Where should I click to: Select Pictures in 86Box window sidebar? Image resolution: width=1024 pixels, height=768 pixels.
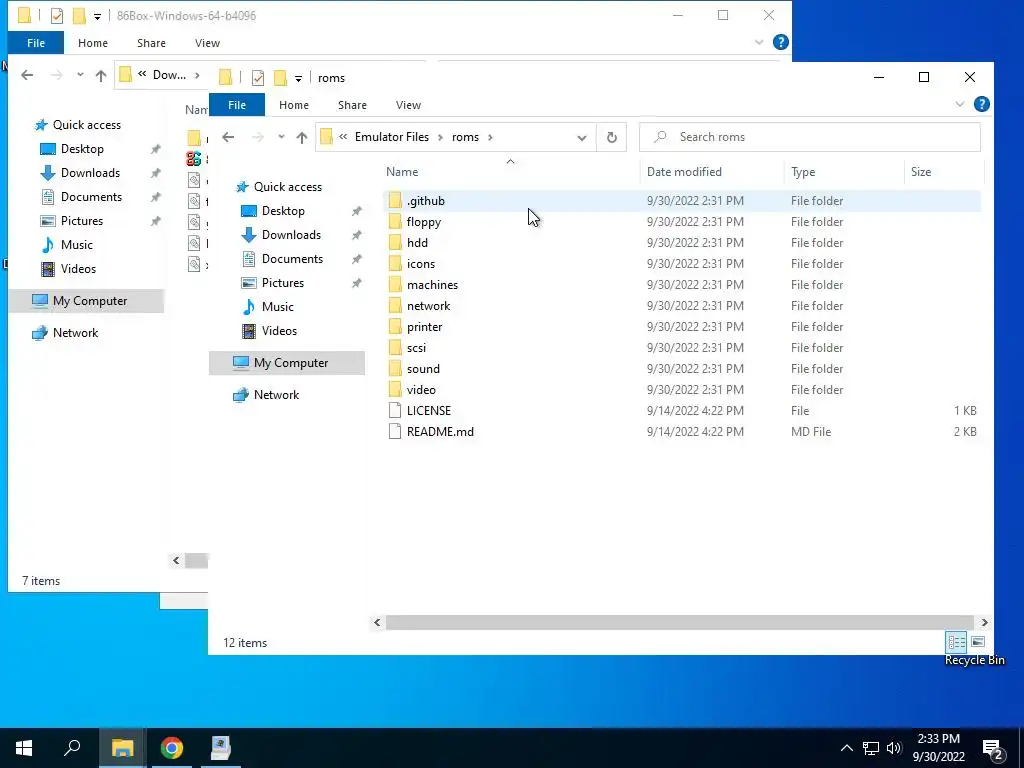point(82,221)
